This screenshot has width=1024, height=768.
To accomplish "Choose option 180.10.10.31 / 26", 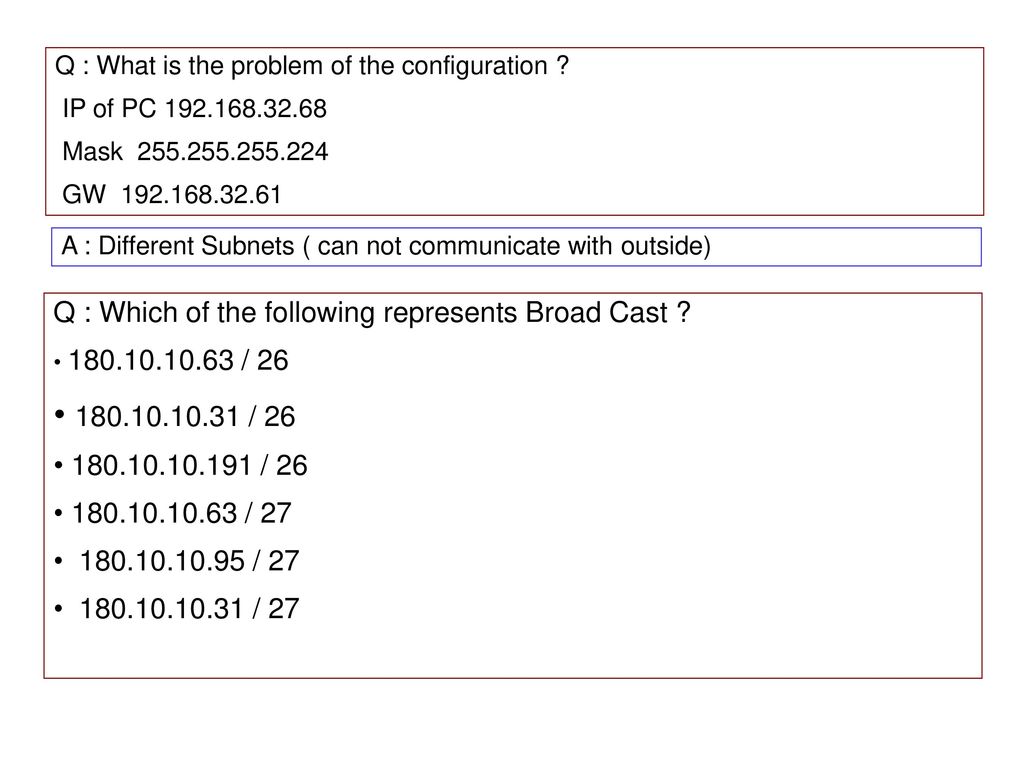I will tap(185, 417).
